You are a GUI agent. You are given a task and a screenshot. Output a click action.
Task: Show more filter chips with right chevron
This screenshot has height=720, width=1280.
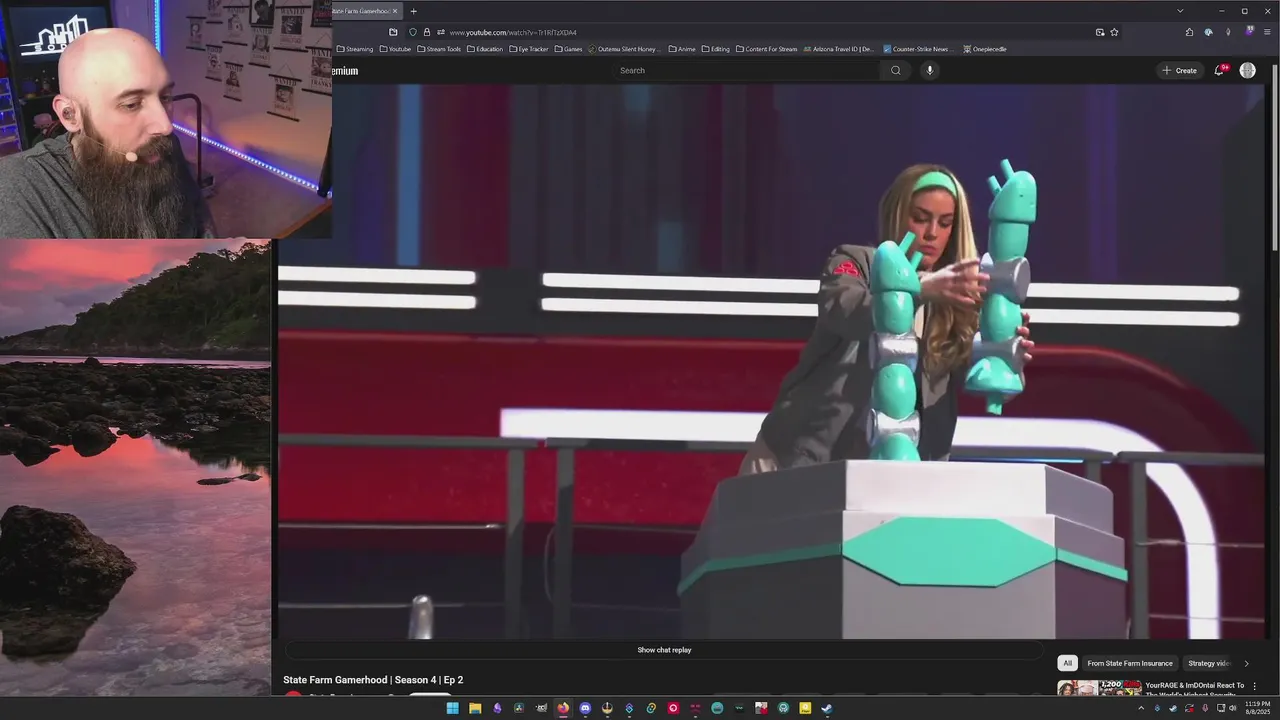coord(1246,663)
